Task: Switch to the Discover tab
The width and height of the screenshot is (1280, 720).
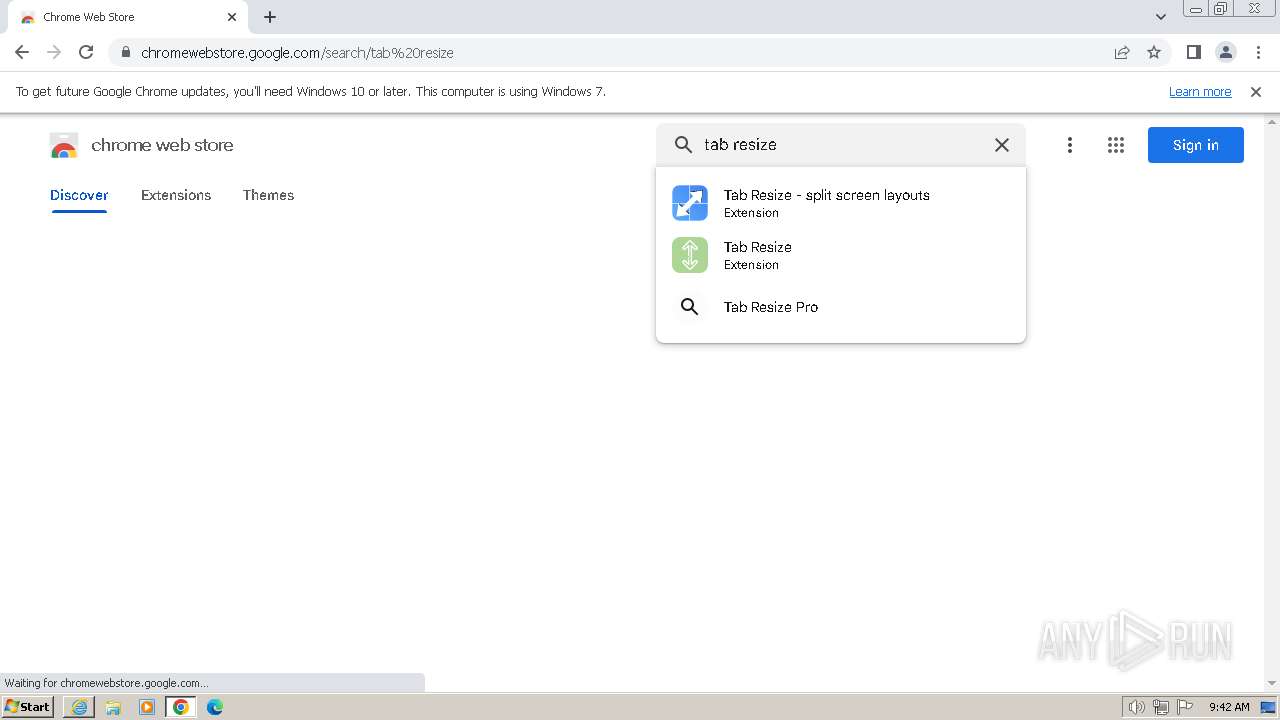Action: click(79, 195)
